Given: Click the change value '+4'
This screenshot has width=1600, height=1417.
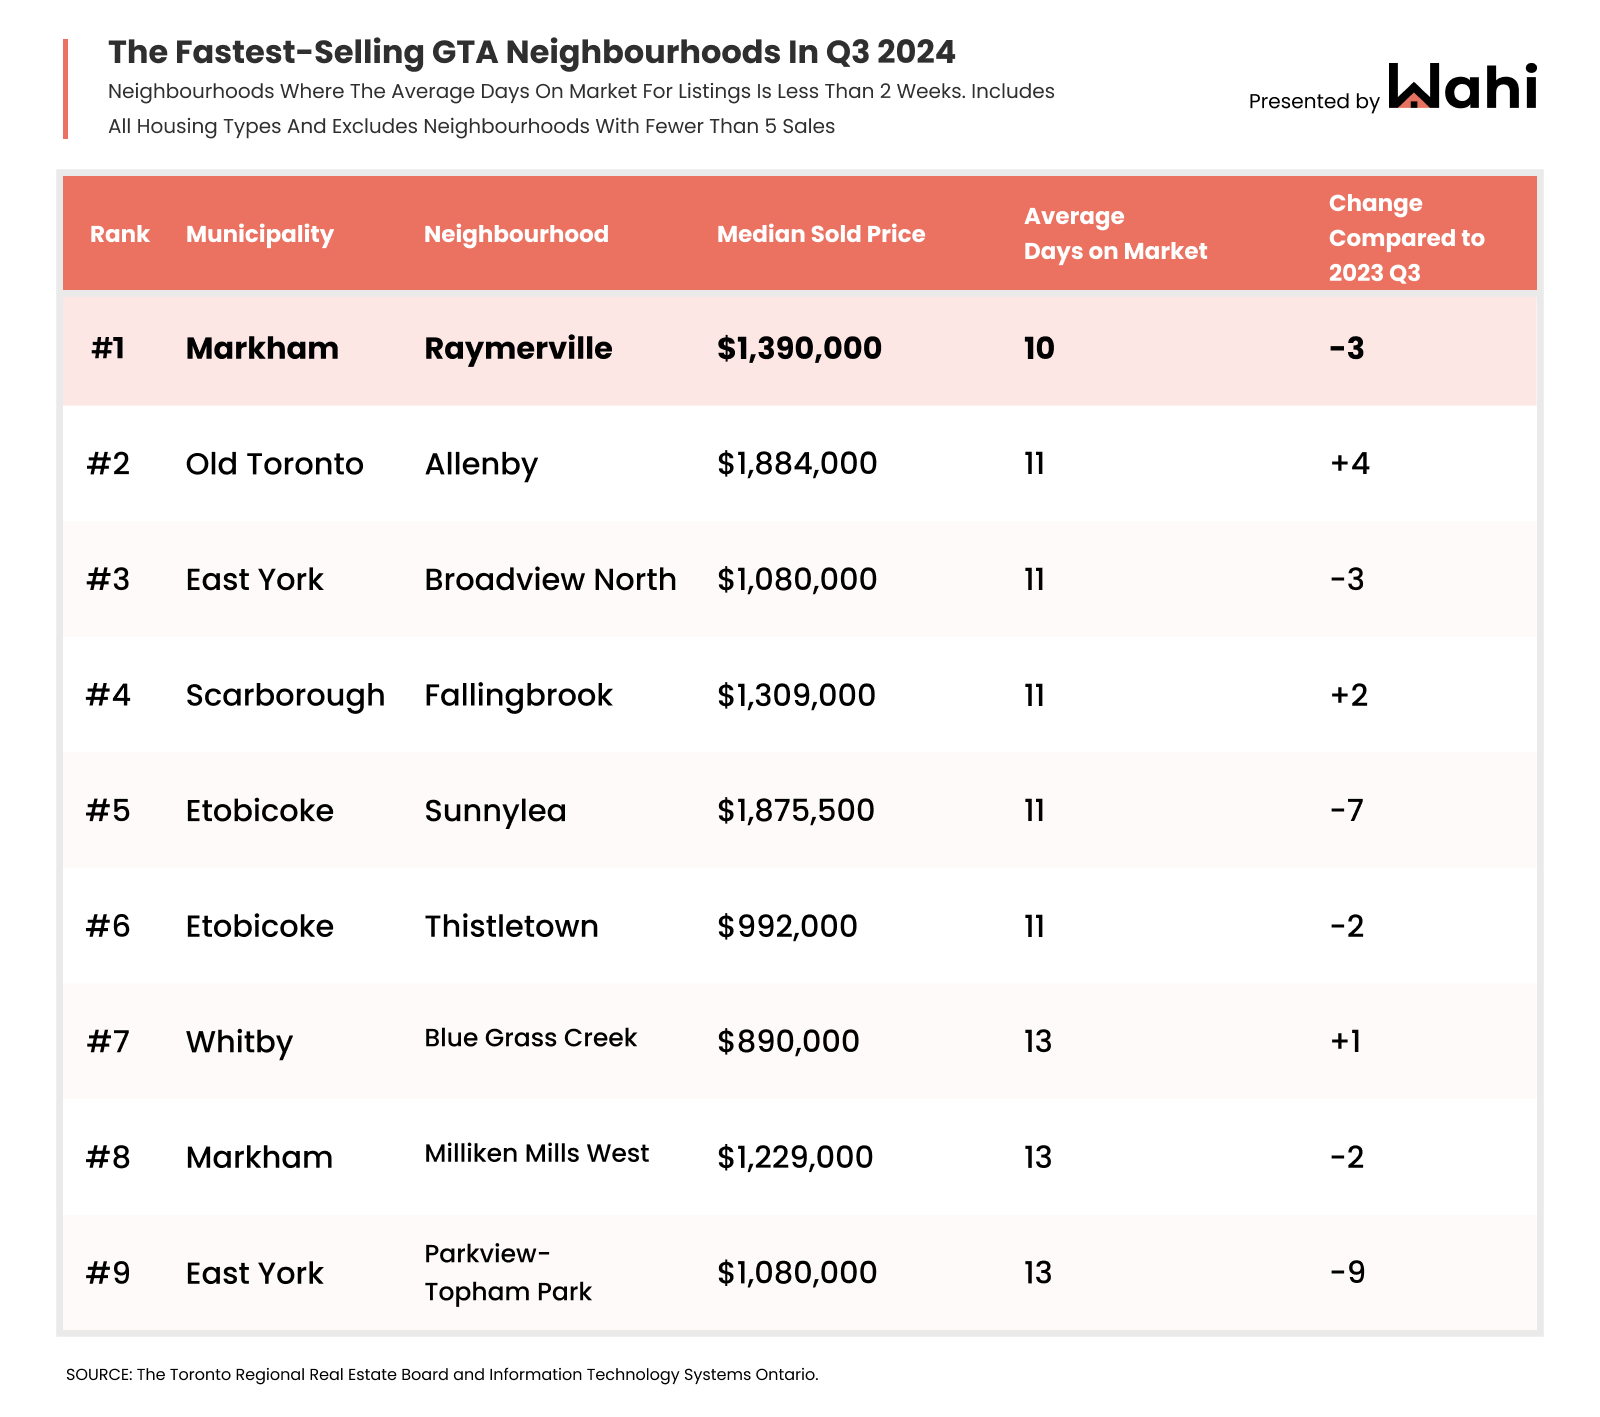Looking at the screenshot, I should pos(1350,464).
